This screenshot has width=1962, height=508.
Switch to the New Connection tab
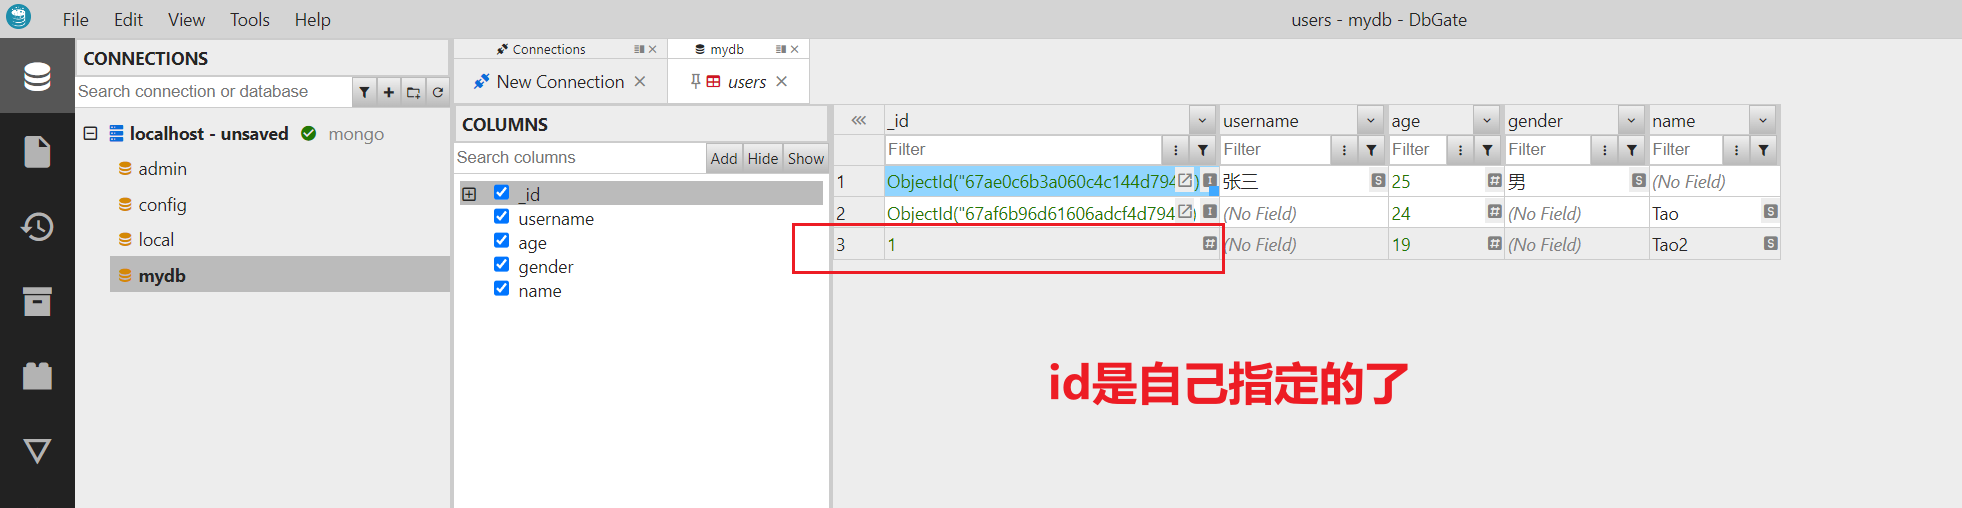559,82
